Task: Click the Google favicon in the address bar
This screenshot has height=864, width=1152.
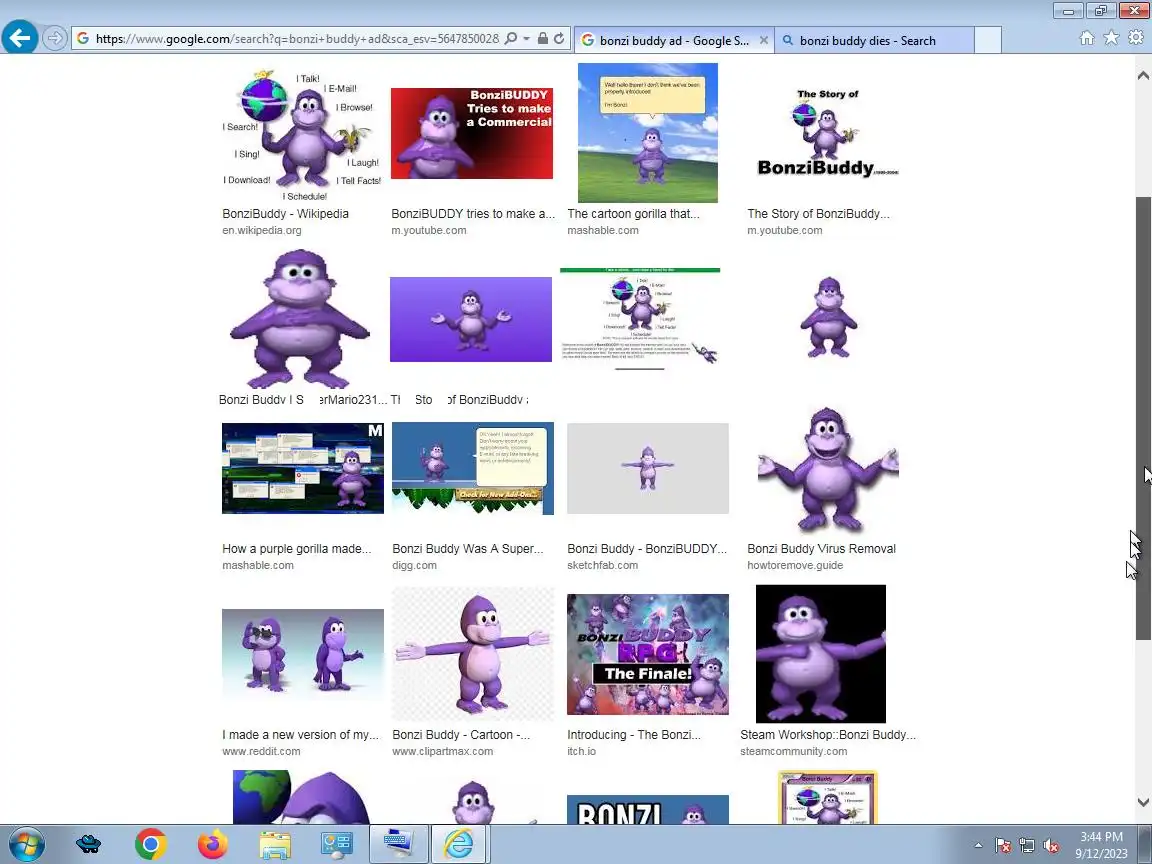Action: 83,38
